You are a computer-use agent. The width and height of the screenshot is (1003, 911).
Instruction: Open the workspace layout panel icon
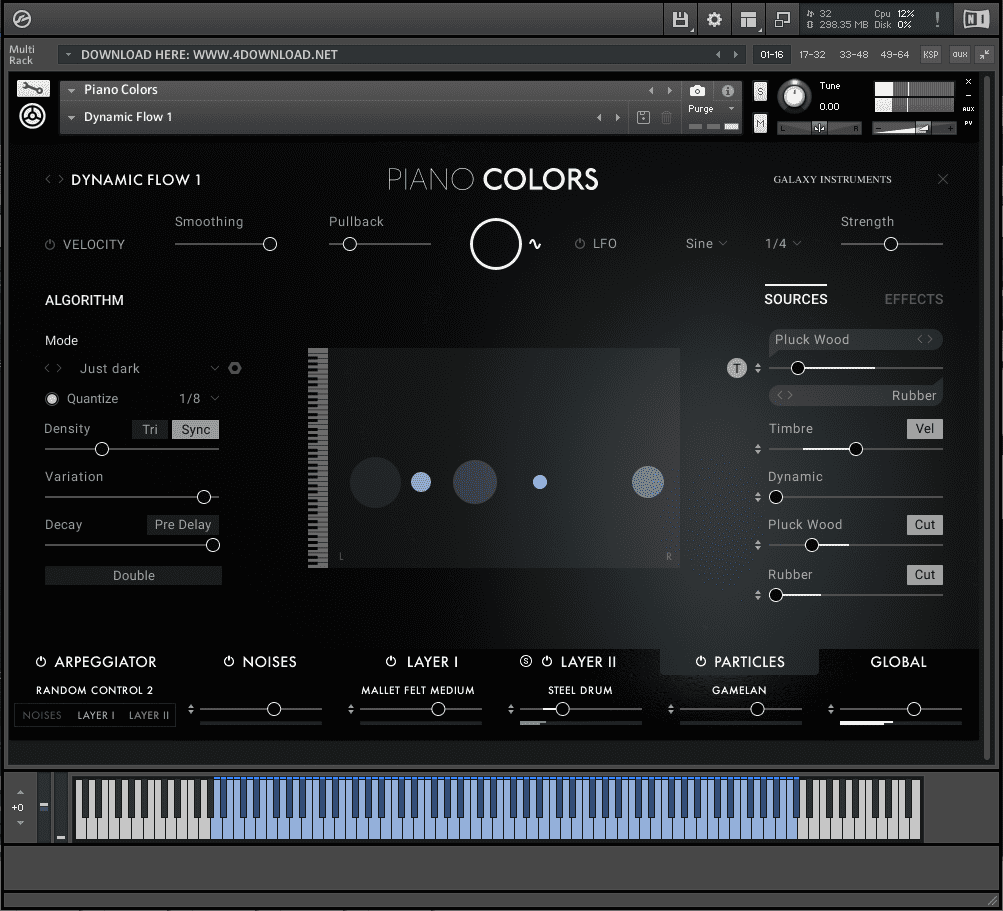click(x=748, y=20)
